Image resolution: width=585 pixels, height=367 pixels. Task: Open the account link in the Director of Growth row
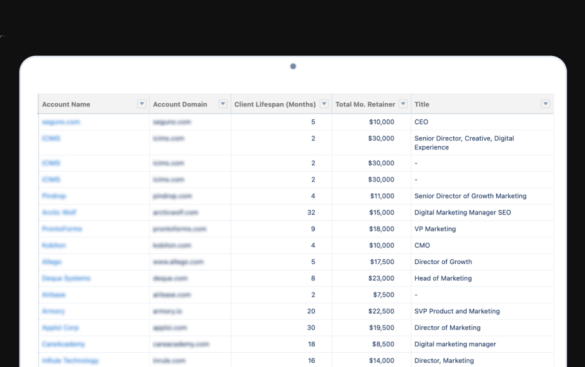point(51,262)
